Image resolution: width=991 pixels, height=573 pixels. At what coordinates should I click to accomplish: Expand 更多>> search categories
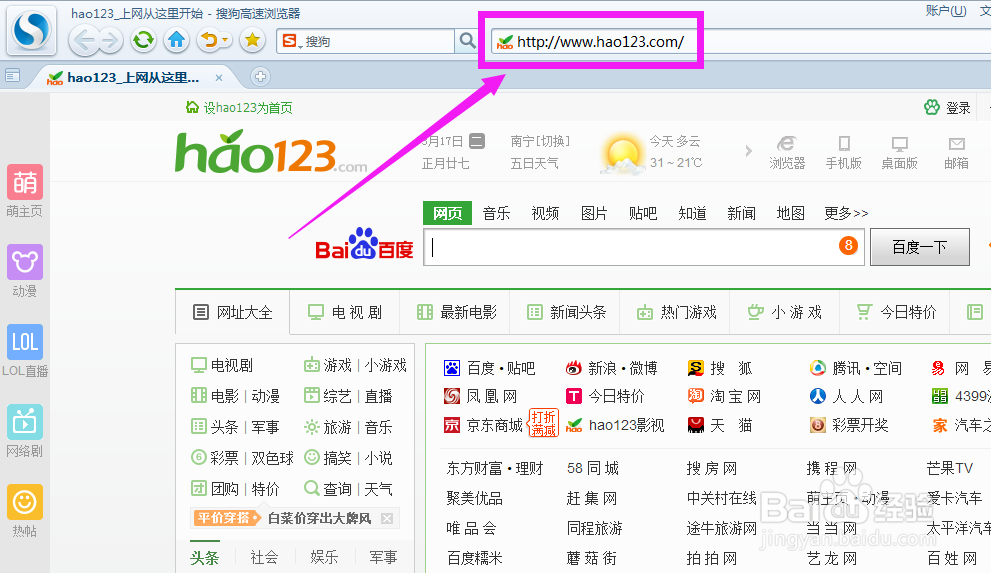846,214
